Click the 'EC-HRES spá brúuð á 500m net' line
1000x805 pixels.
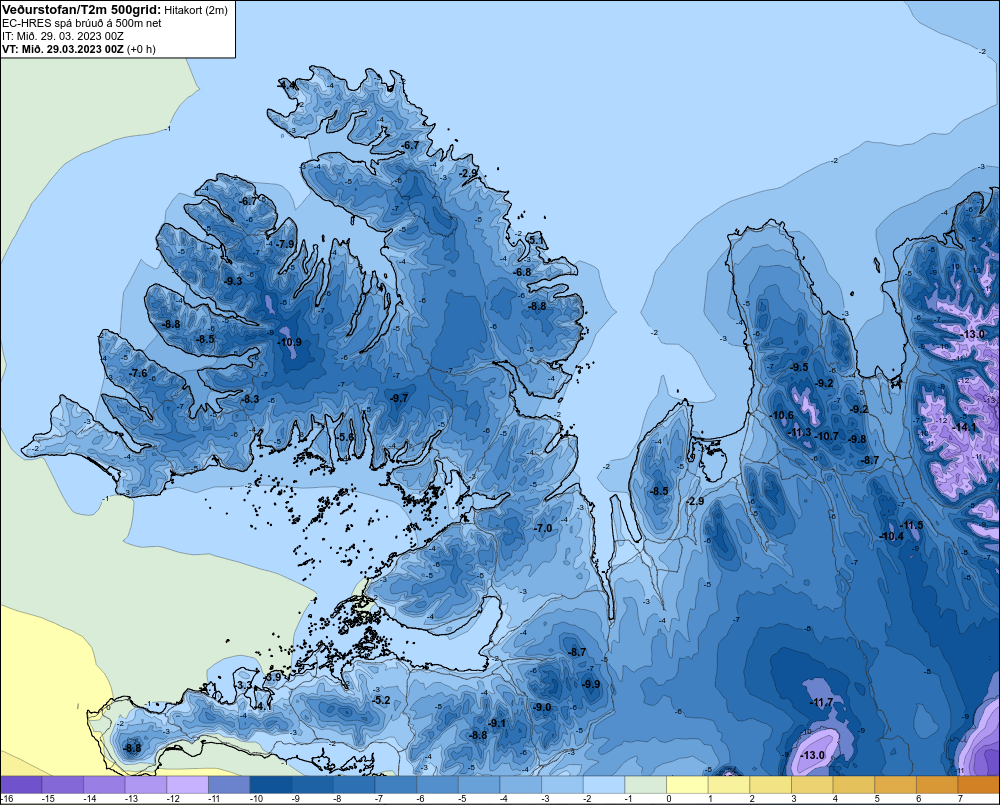(82, 23)
